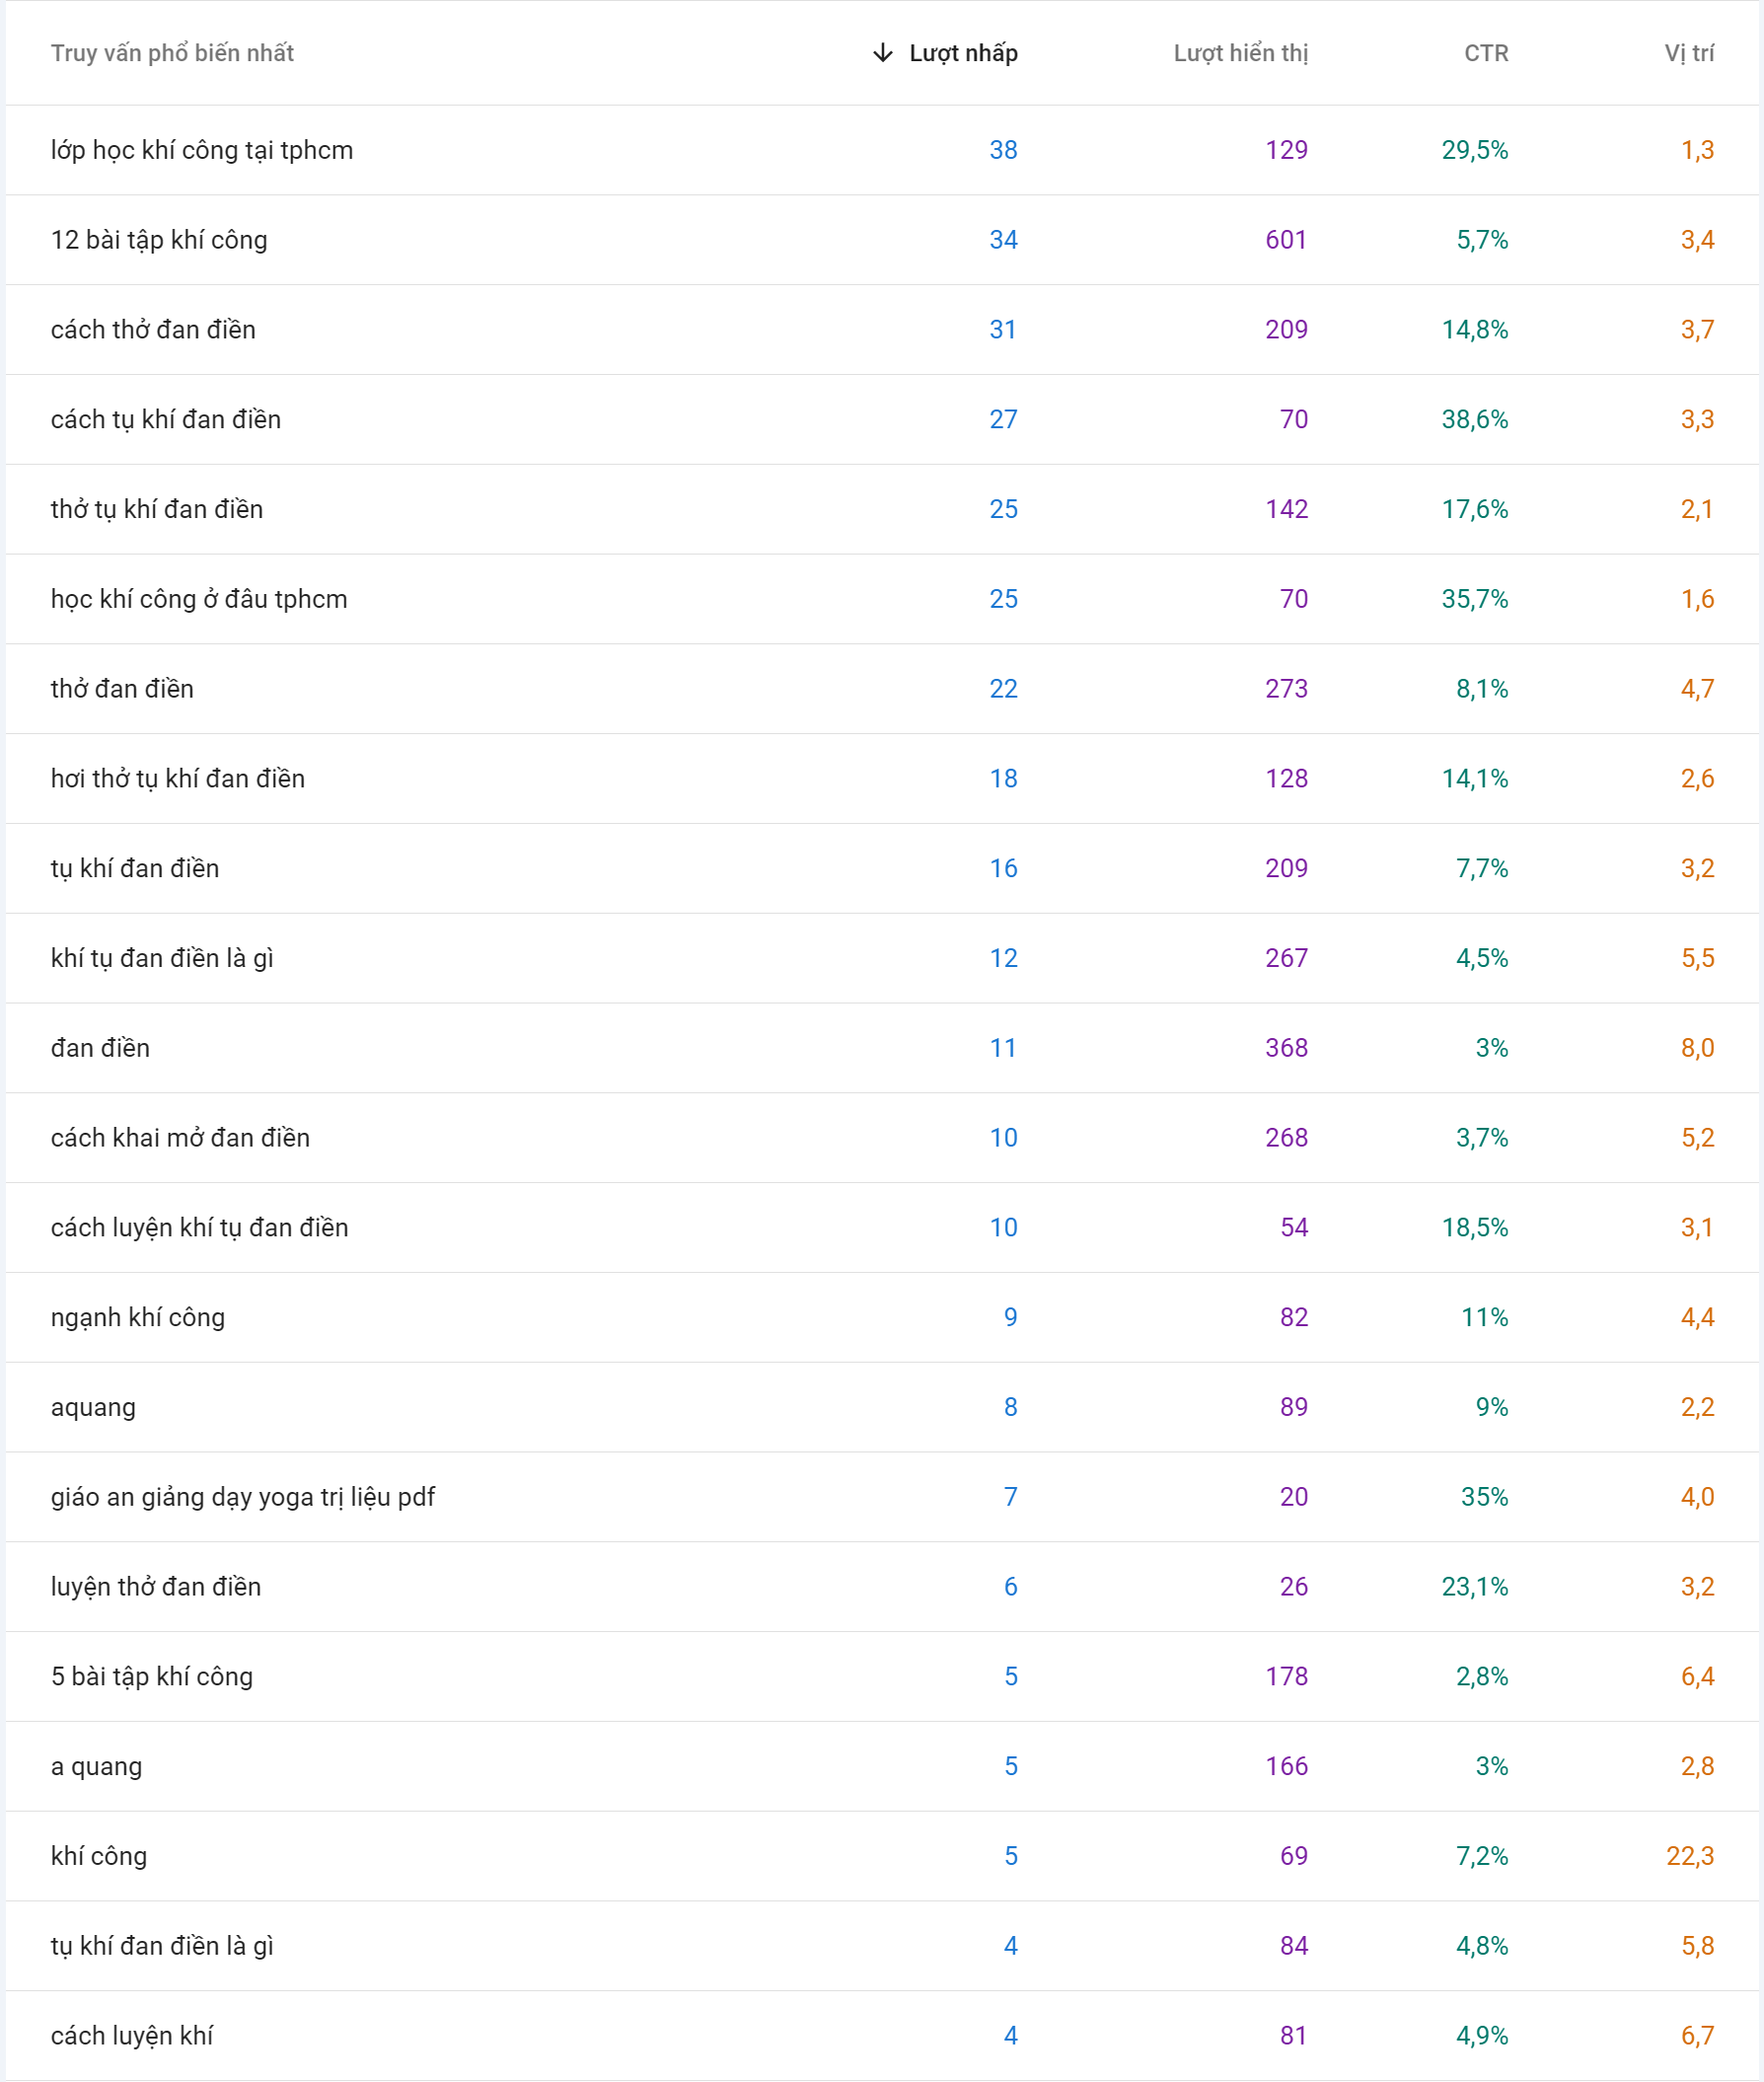Open the 'cách luyện khí' query row
Viewport: 1764px width, 2082px height.
(x=132, y=2036)
